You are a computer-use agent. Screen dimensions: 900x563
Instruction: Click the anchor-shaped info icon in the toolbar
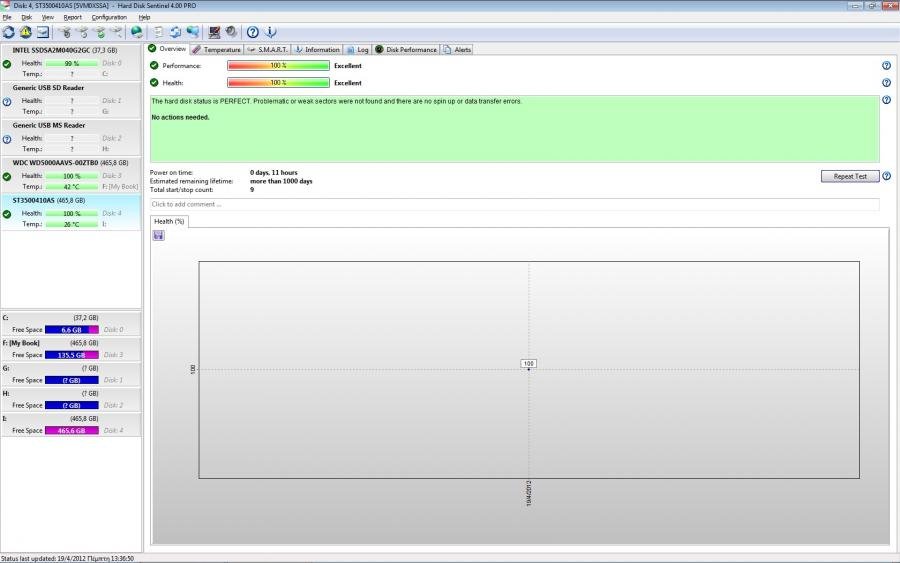[270, 32]
